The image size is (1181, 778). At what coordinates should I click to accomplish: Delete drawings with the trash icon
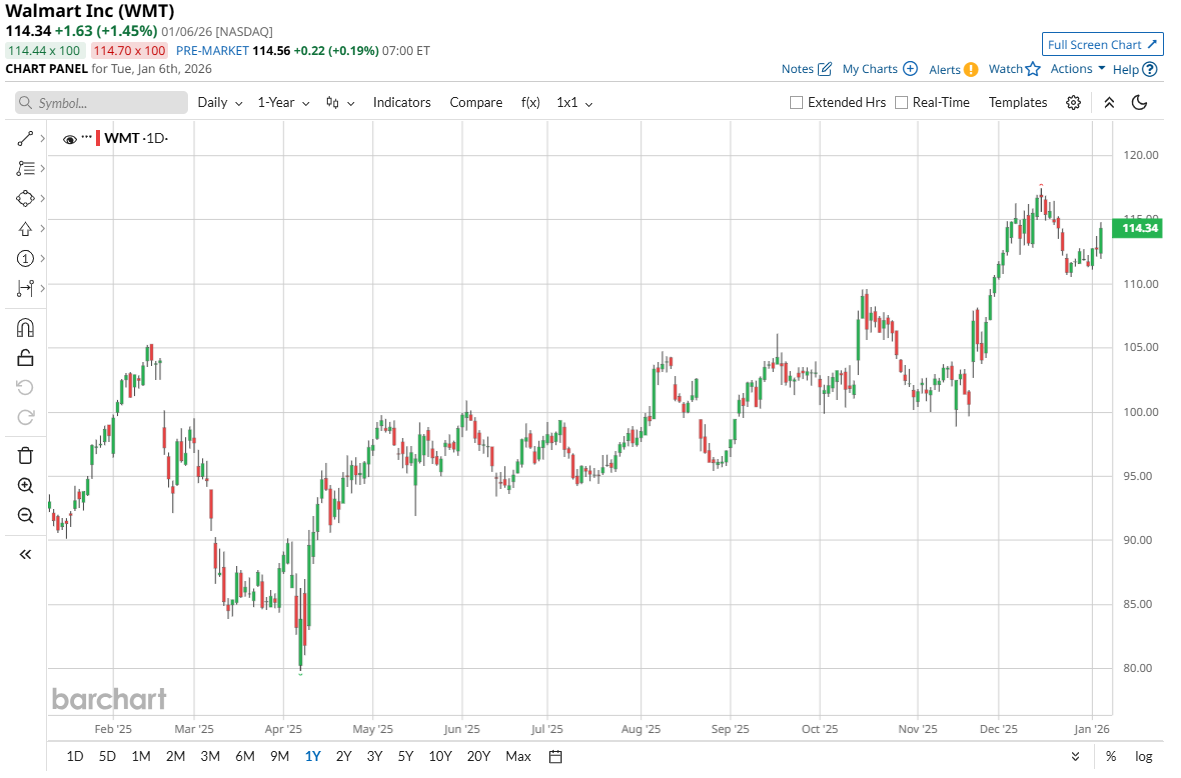26,455
